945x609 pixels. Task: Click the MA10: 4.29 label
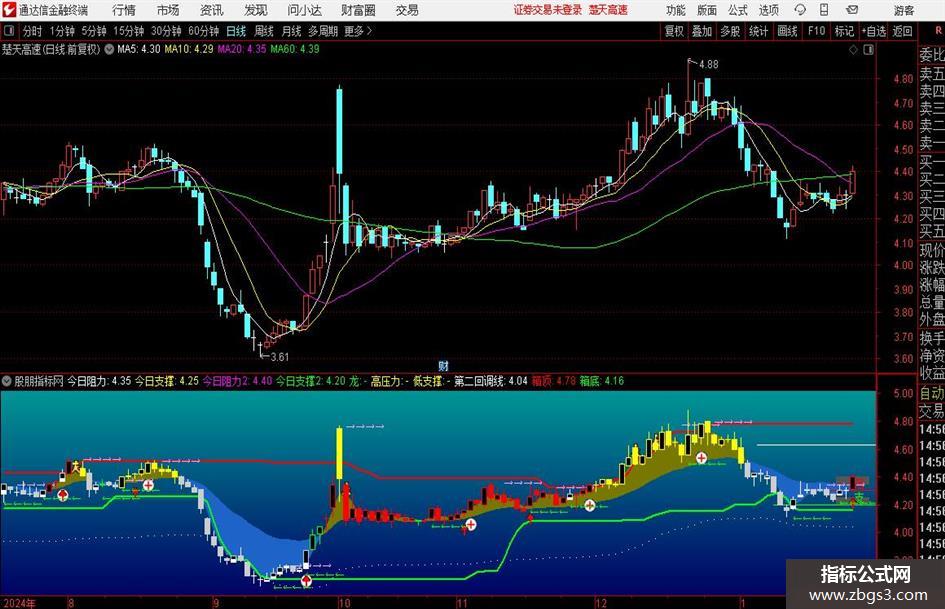[x=189, y=49]
